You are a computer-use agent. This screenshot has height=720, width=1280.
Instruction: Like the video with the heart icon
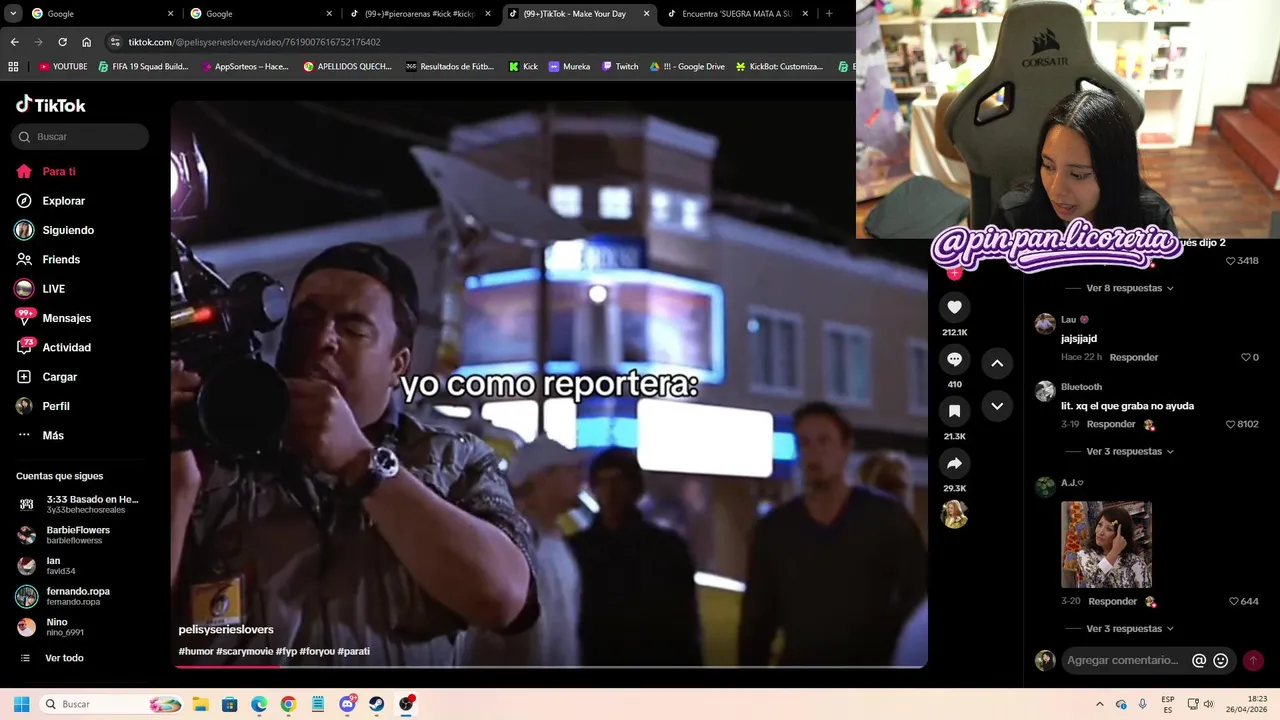[954, 307]
